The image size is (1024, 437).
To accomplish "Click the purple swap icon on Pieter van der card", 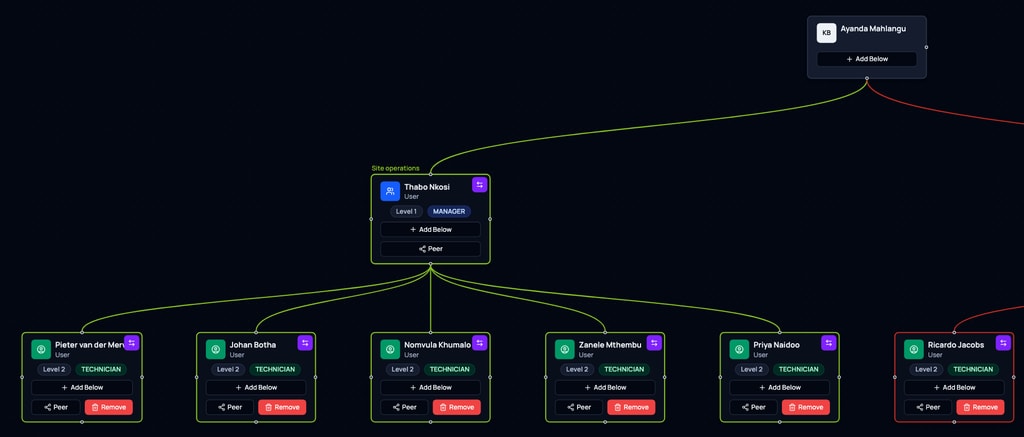I will [x=131, y=343].
